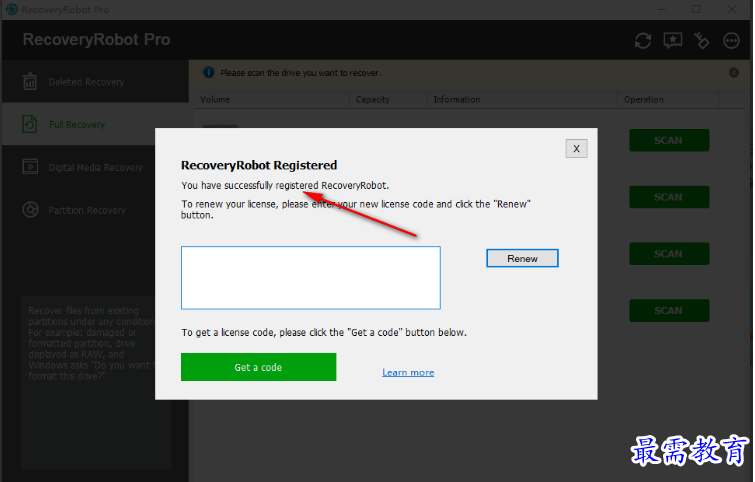Click the register key-tag icon in header
755x482 pixels.
702,40
